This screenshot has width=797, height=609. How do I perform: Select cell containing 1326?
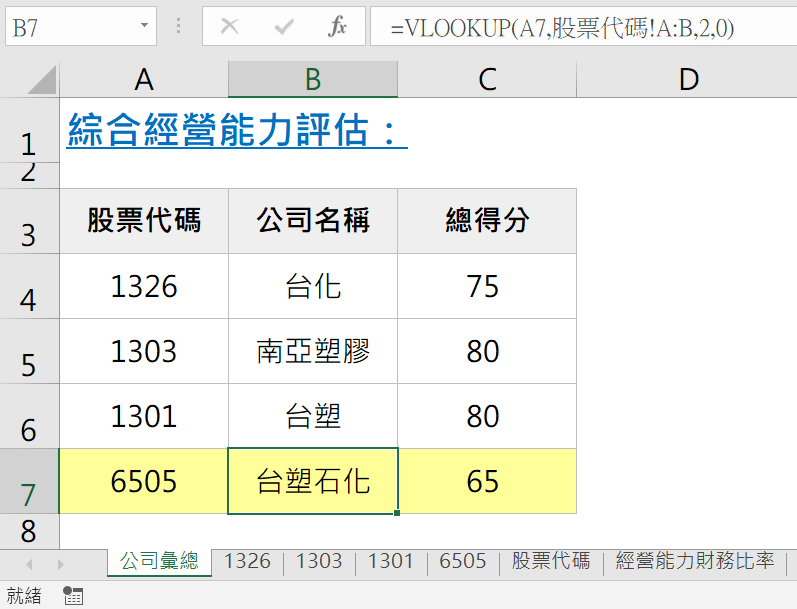(x=144, y=286)
